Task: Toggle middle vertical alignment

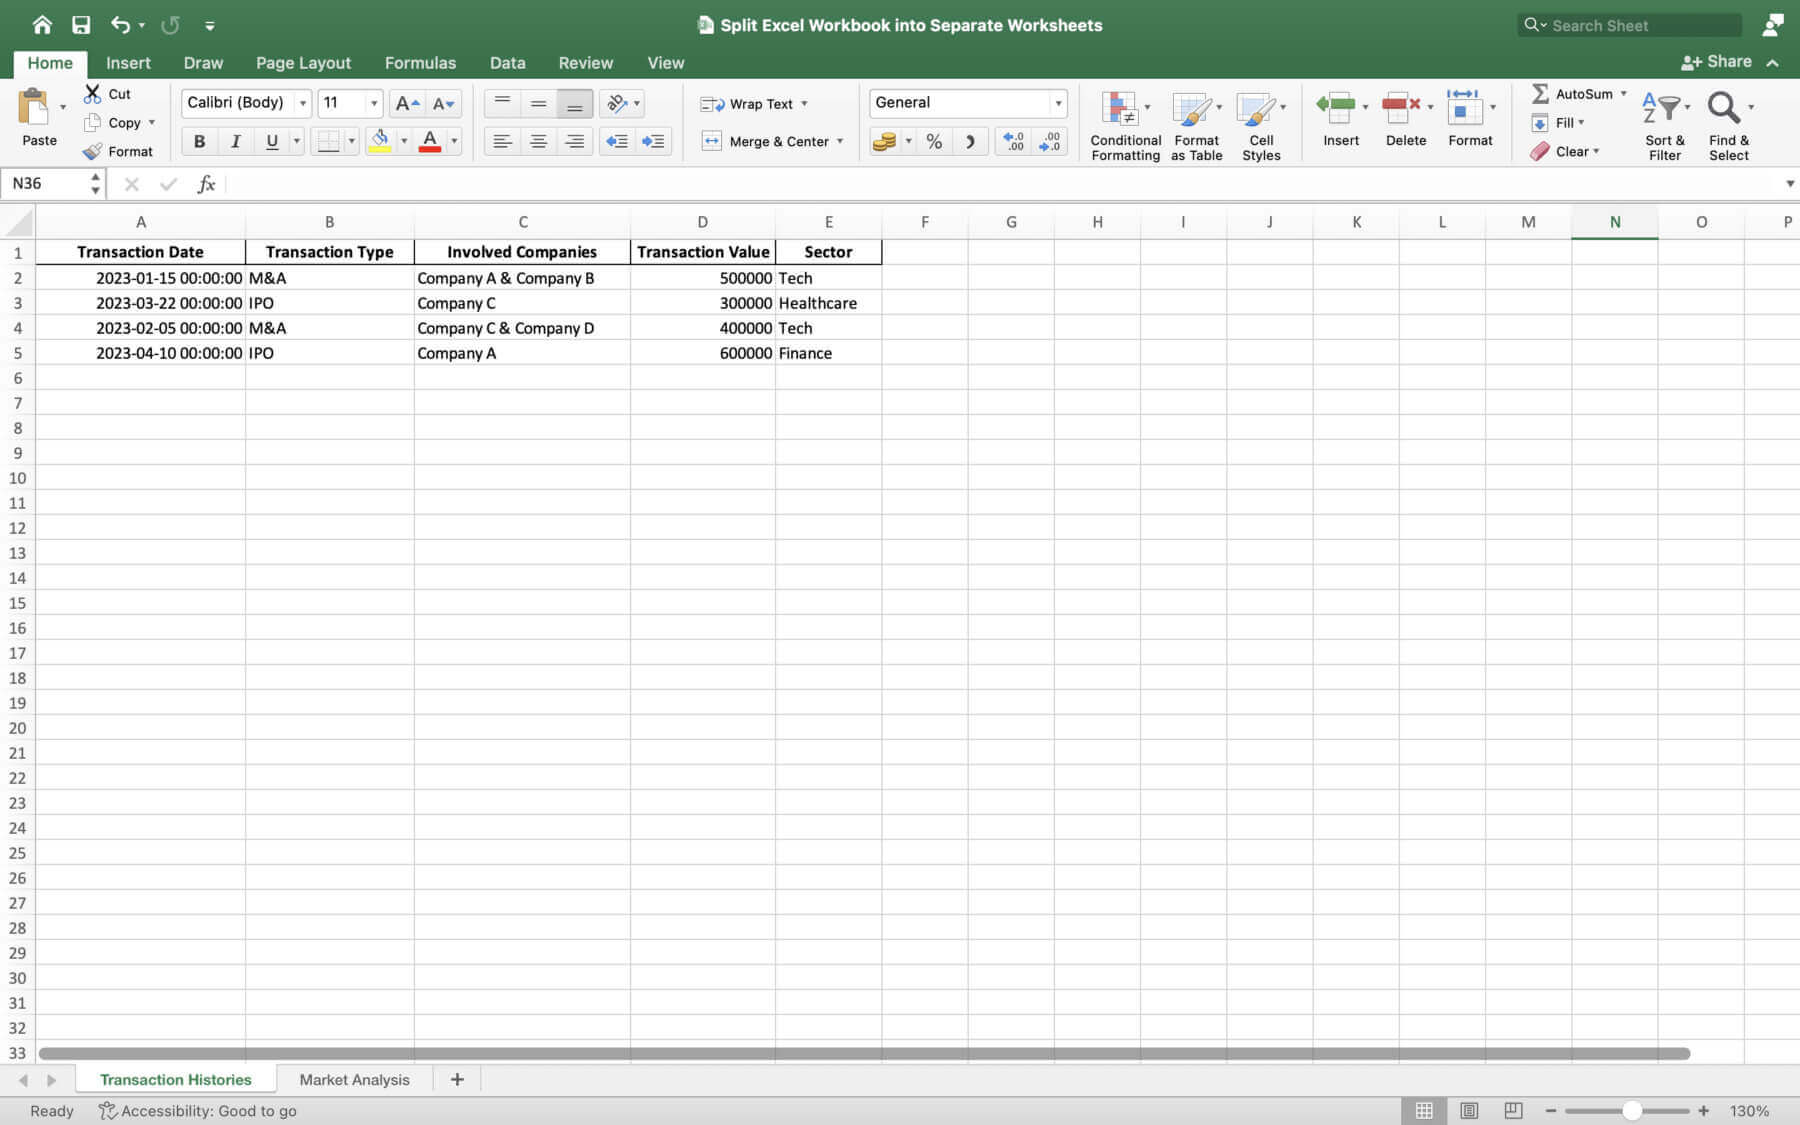Action: coord(538,103)
